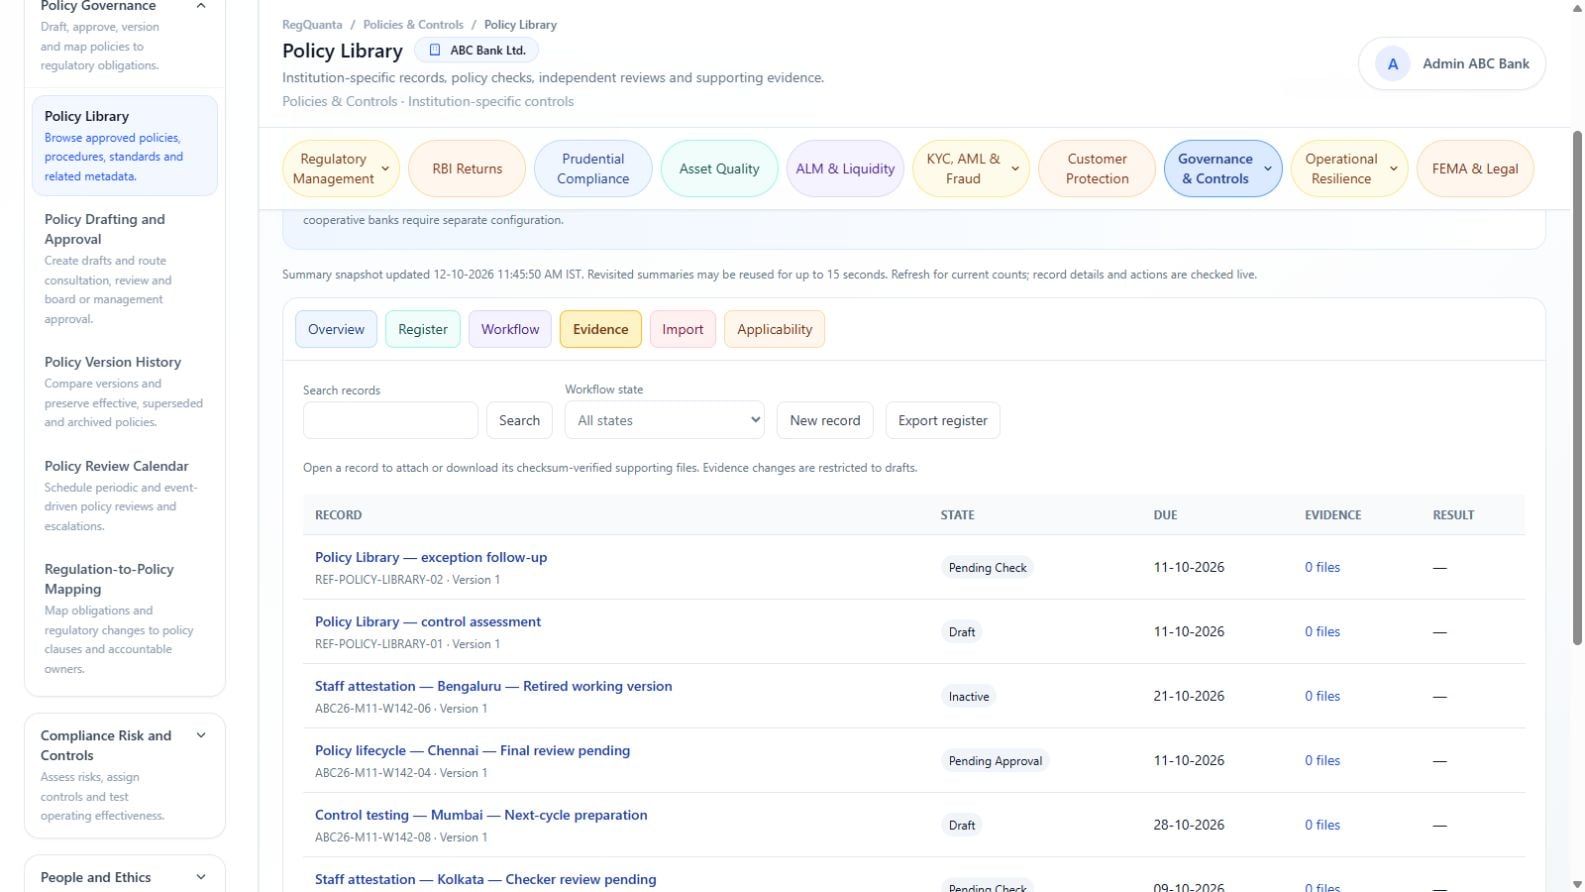Create a New record
The height and width of the screenshot is (892, 1585).
(825, 421)
